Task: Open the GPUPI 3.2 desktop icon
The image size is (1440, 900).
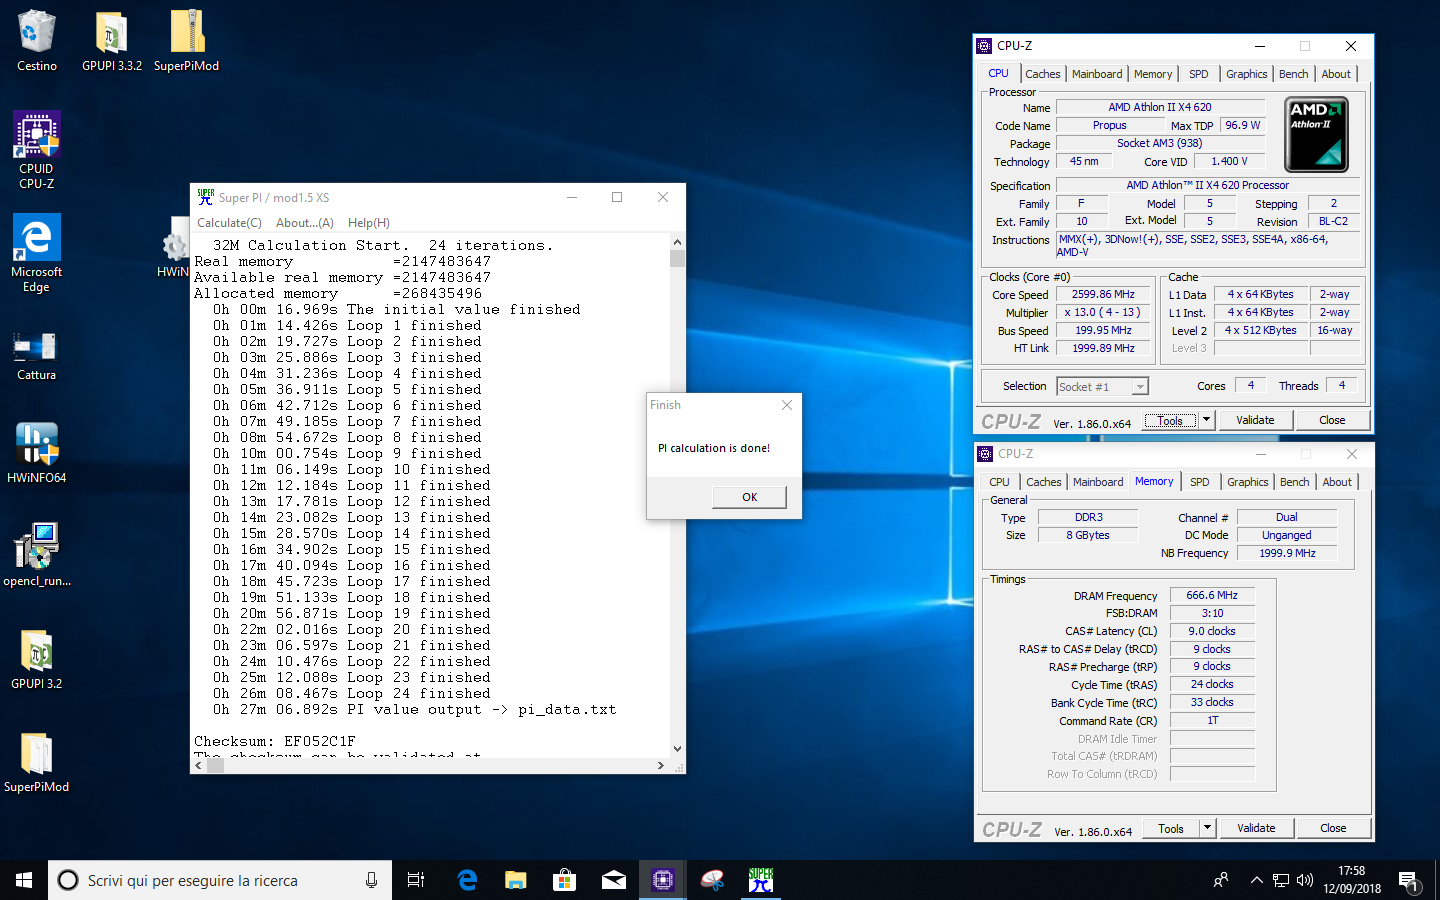Action: (x=37, y=659)
